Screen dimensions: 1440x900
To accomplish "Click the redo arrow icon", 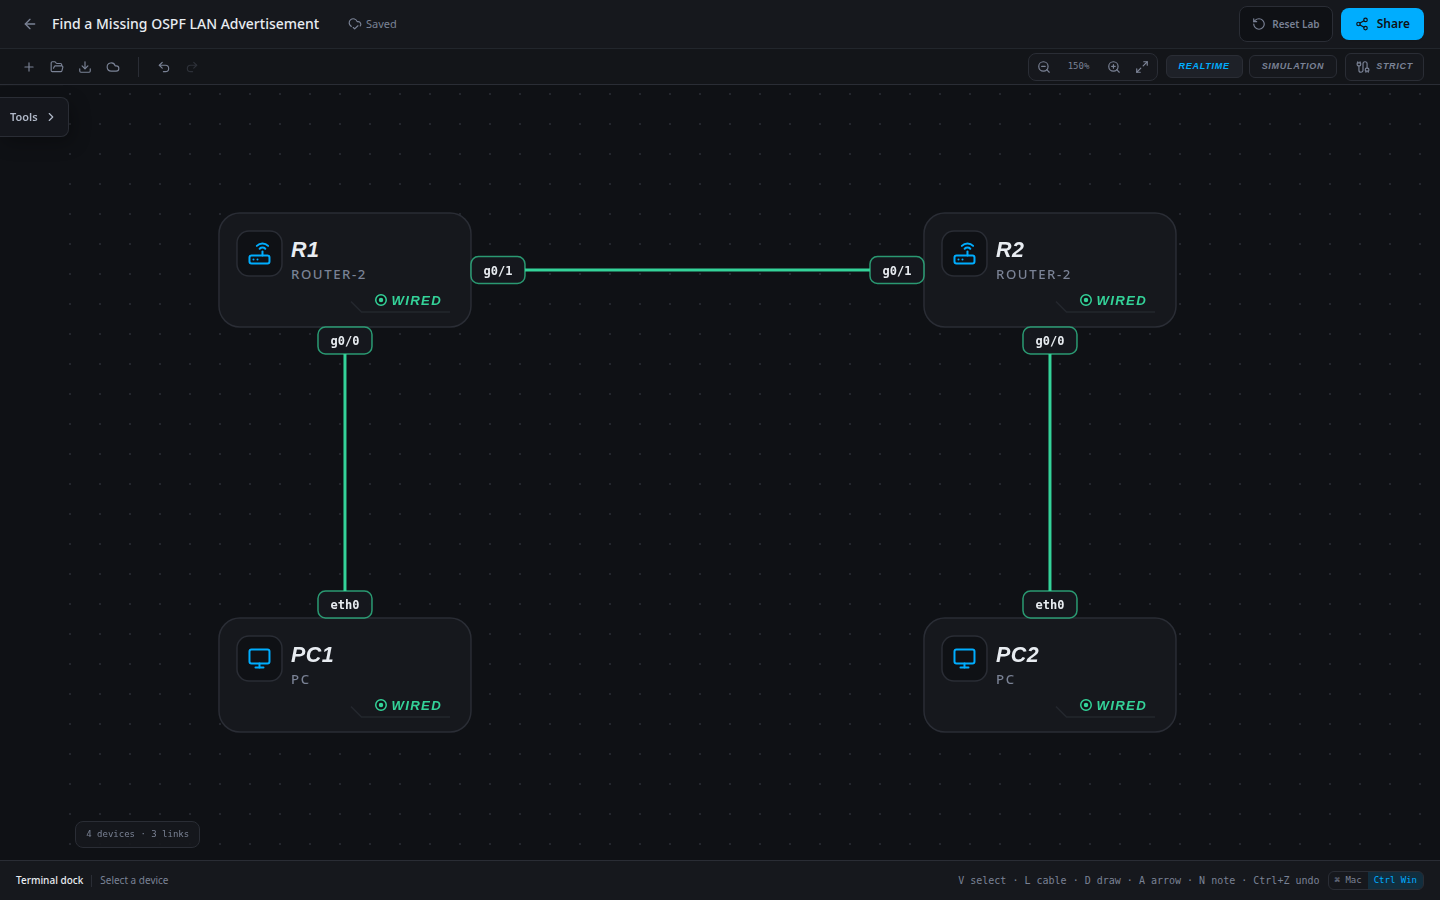I will (192, 67).
